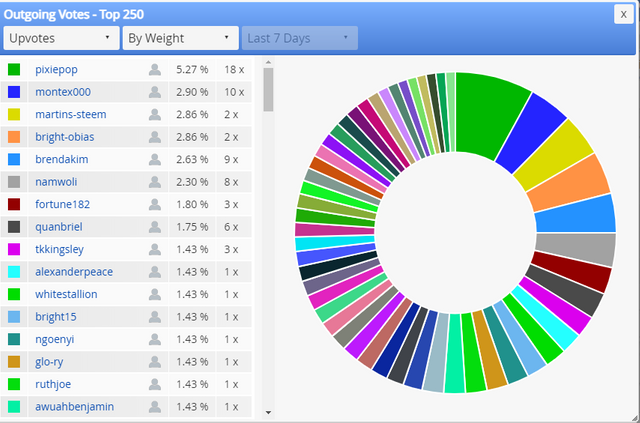Click the Outgoing Votes - Top 250 title
The height and width of the screenshot is (423, 640).
[74, 14]
